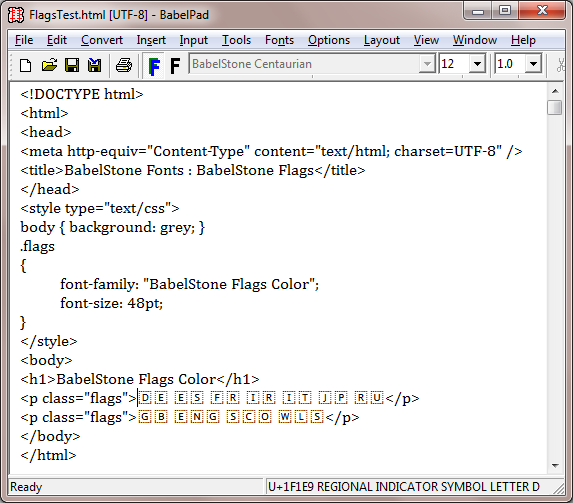
Task: Open the Convert menu
Action: coord(102,40)
